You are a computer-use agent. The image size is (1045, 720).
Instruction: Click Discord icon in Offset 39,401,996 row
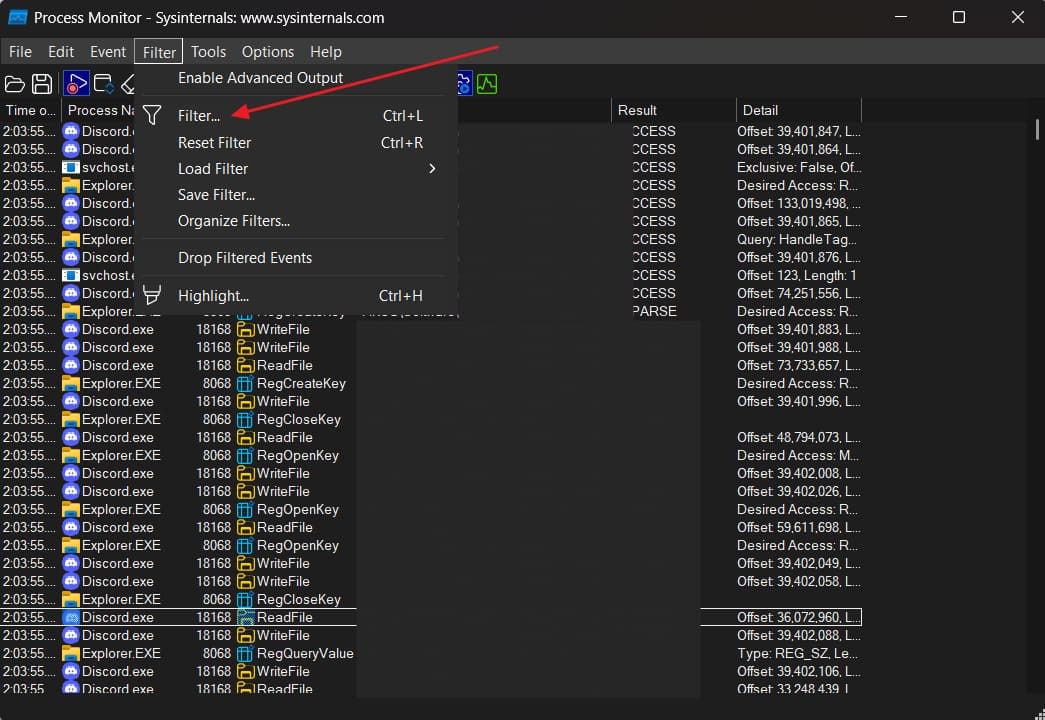pos(71,401)
